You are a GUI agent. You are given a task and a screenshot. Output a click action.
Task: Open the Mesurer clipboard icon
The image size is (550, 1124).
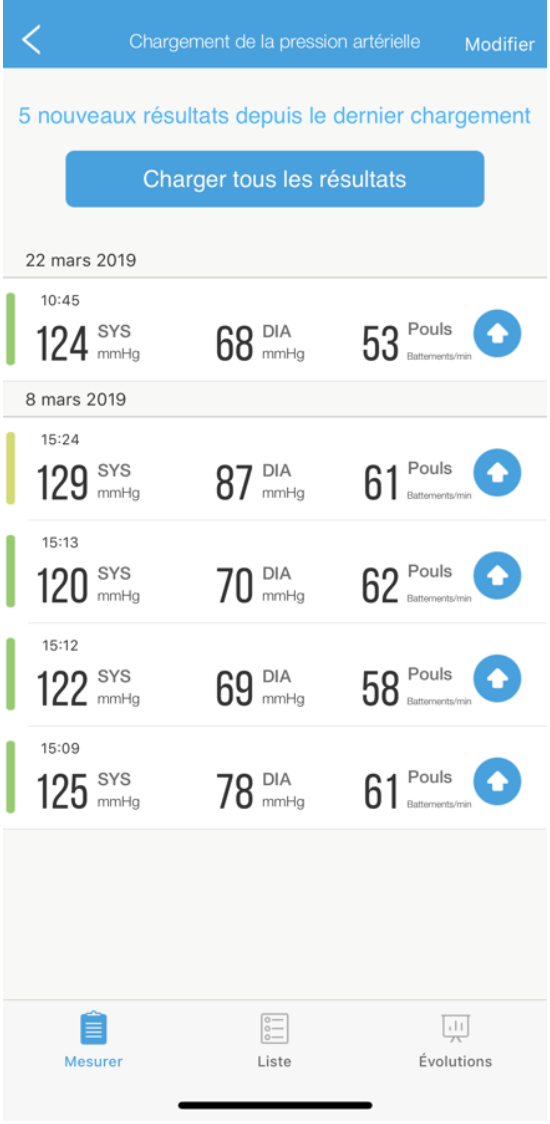(x=94, y=1028)
